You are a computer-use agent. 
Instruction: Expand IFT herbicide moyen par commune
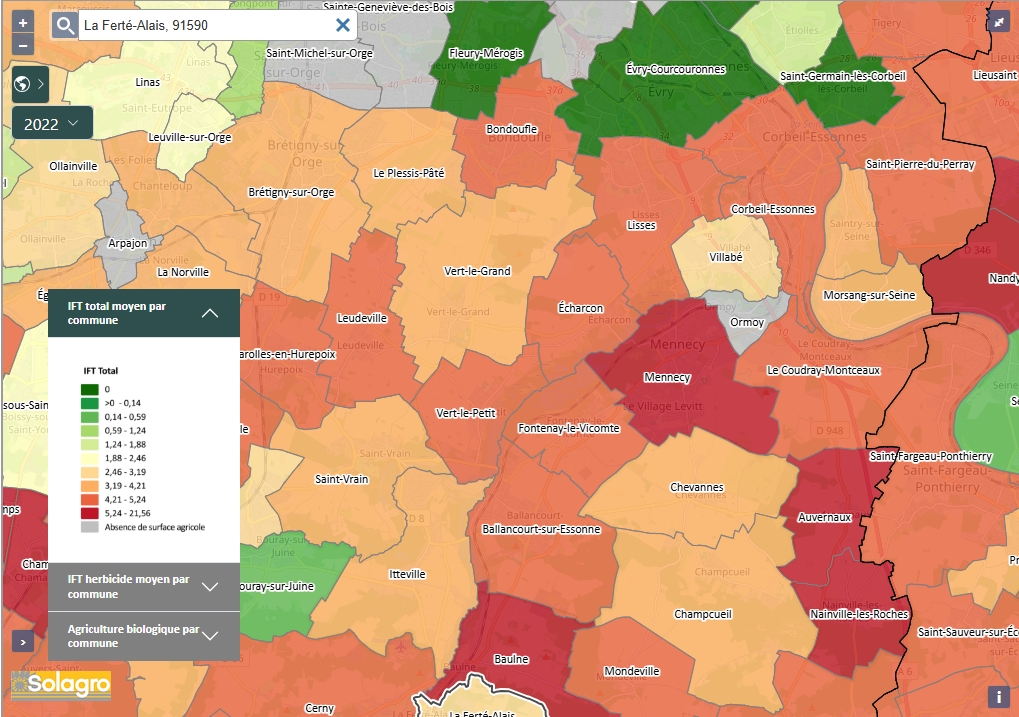click(x=209, y=587)
